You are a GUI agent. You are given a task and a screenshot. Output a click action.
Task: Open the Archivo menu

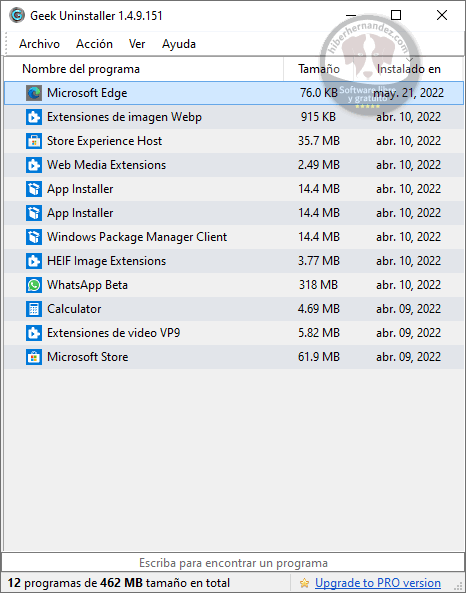click(39, 44)
